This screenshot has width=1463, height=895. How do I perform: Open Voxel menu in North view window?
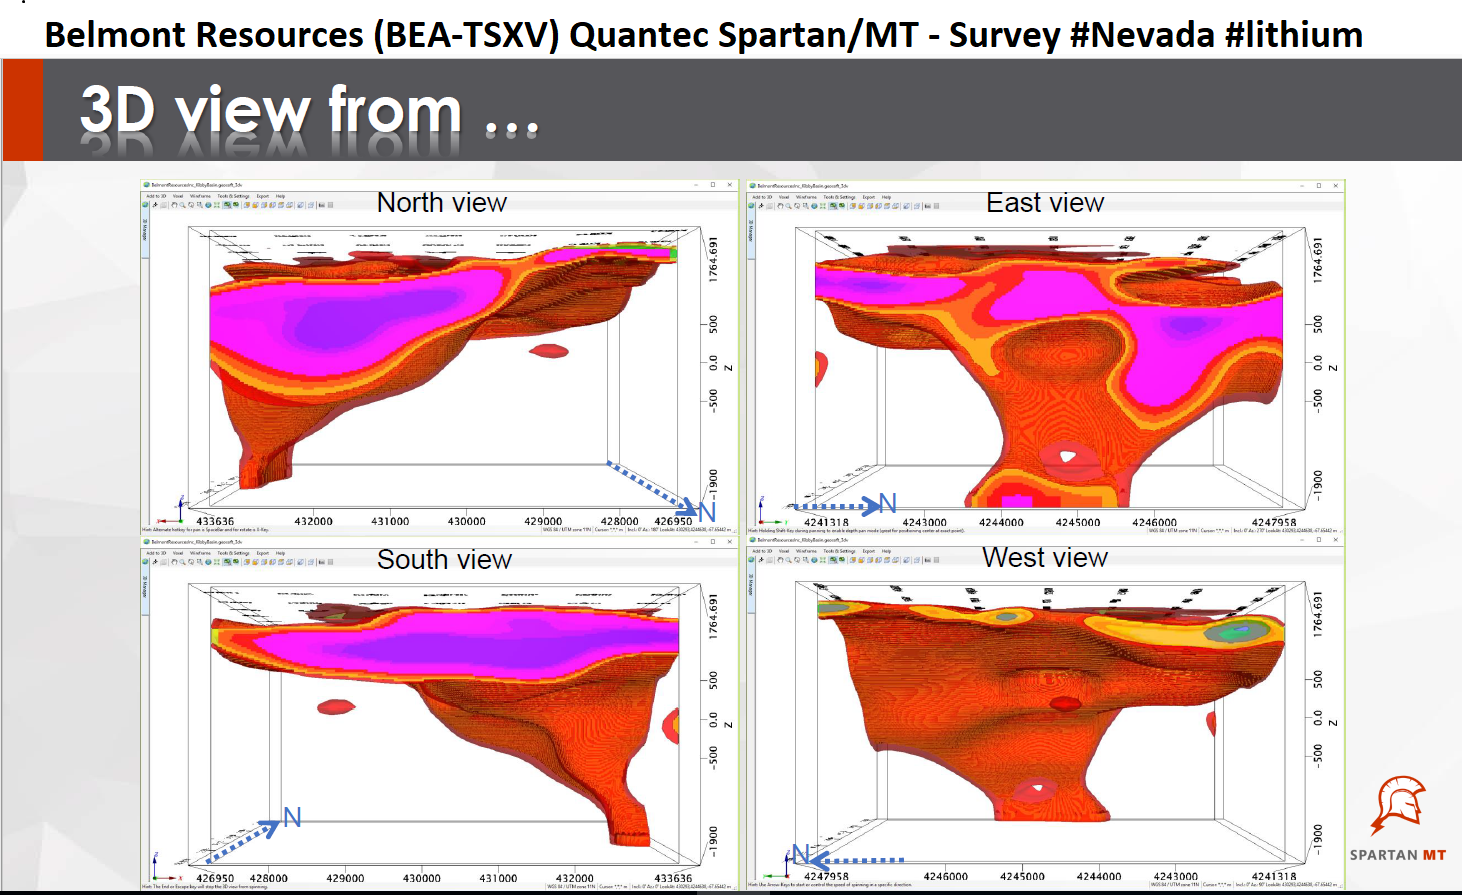point(178,196)
